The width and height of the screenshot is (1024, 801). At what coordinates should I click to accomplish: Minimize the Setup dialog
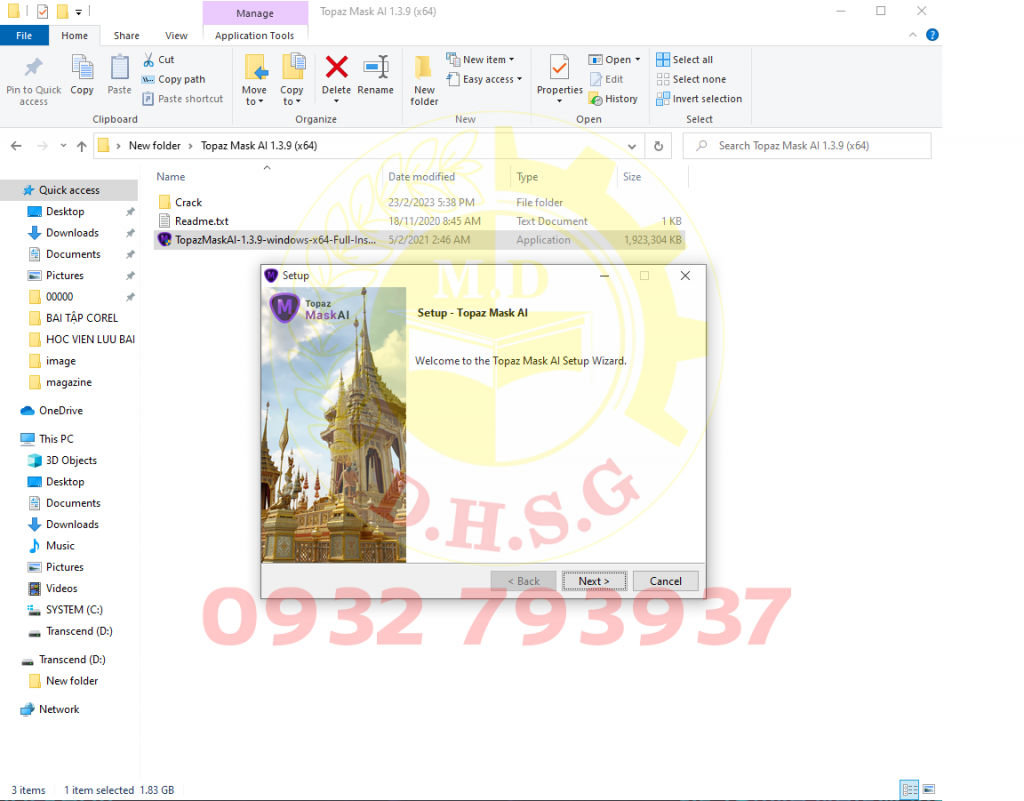(604, 275)
